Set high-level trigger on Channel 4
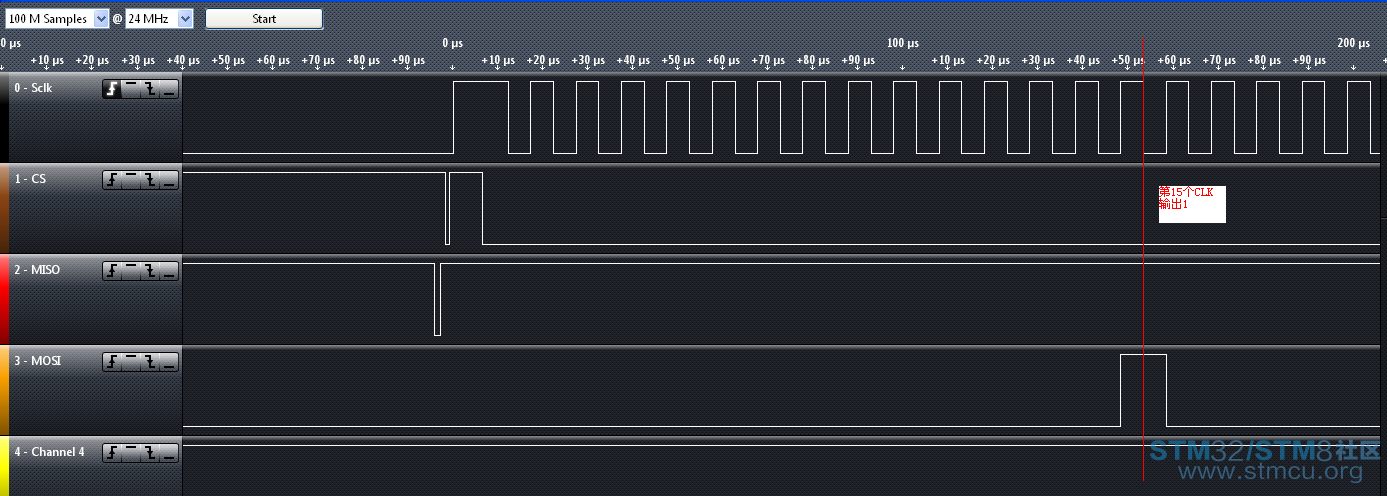Image resolution: width=1387 pixels, height=496 pixels. [x=131, y=453]
